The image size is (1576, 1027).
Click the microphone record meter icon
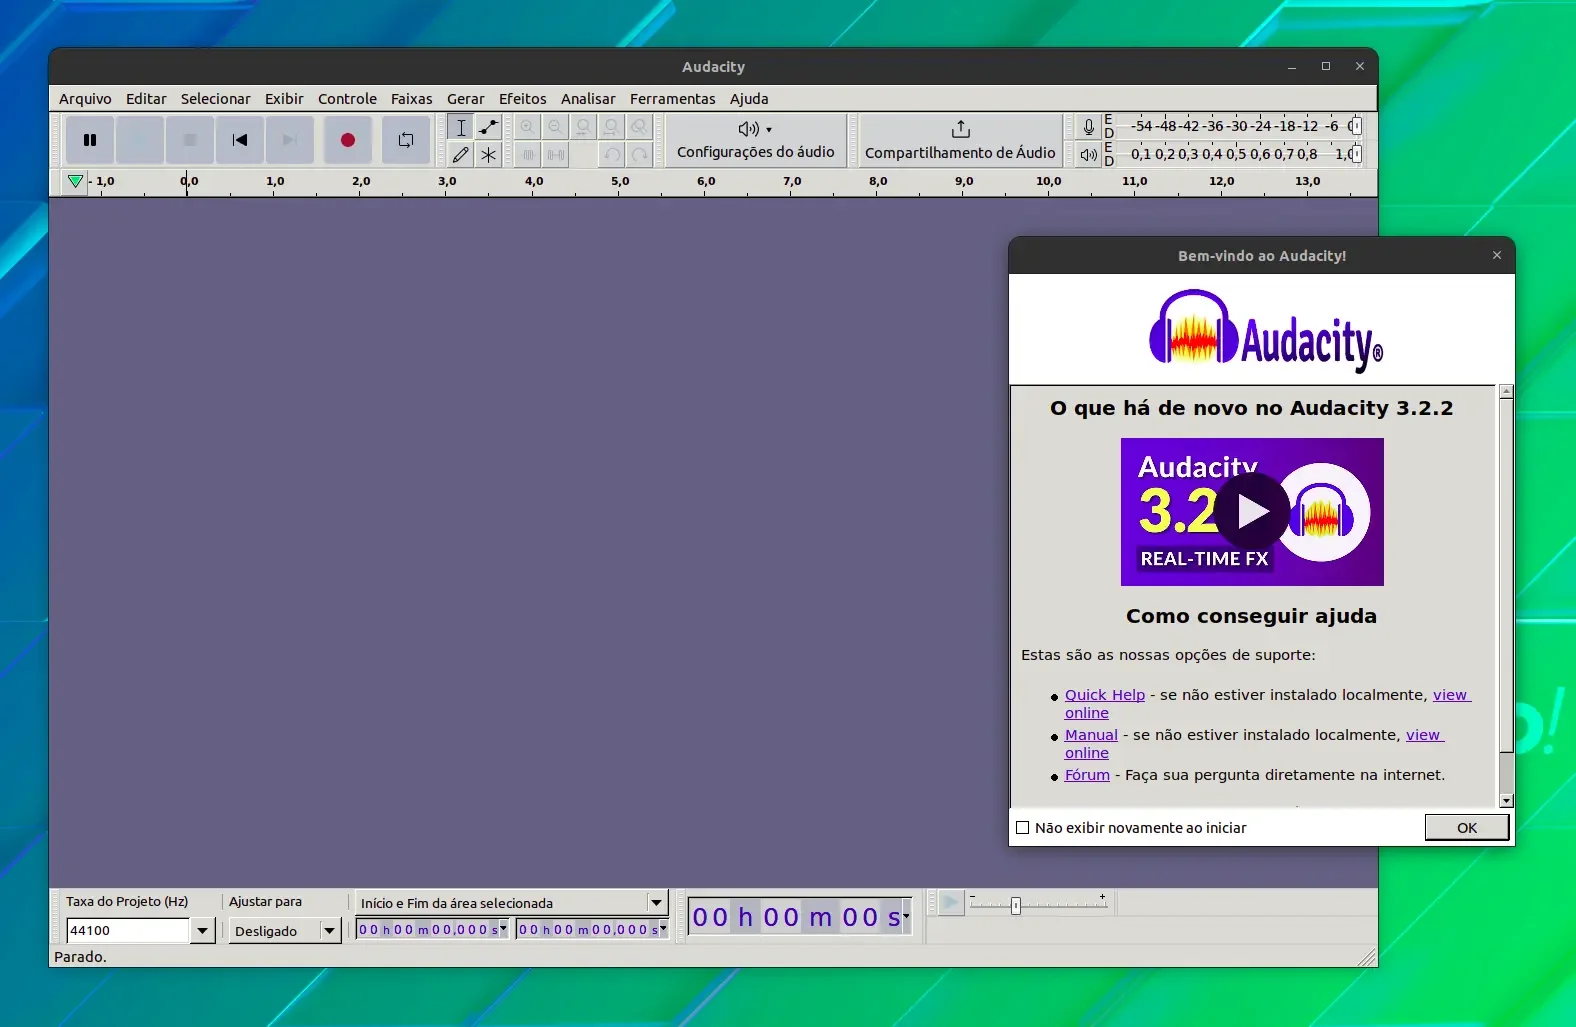[x=1088, y=127]
